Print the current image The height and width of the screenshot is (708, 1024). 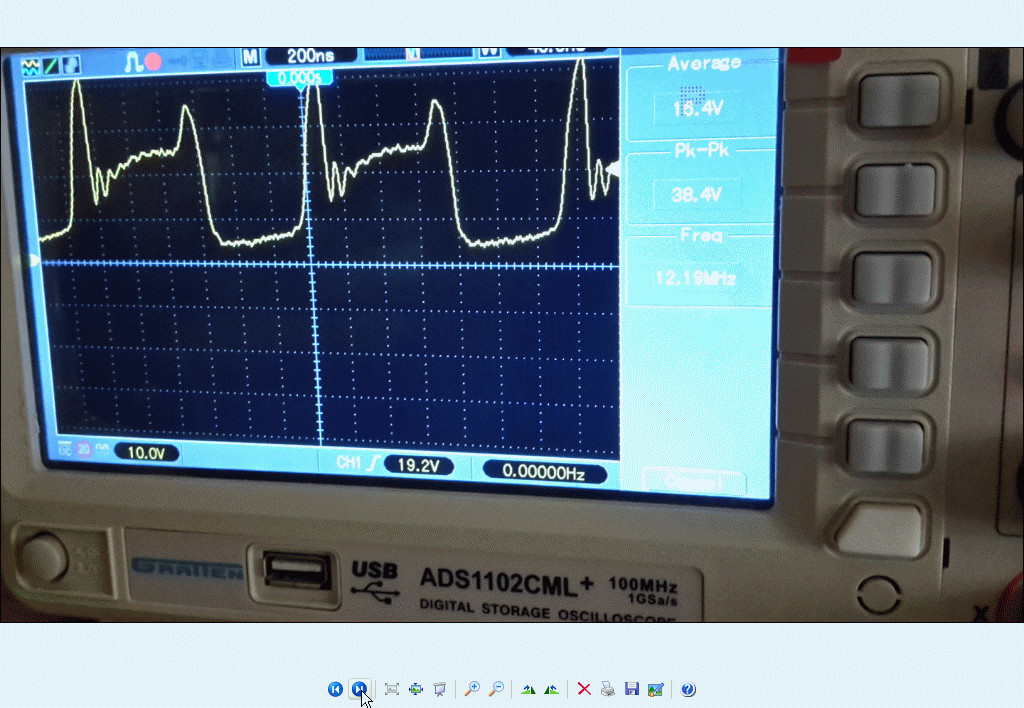click(x=608, y=689)
